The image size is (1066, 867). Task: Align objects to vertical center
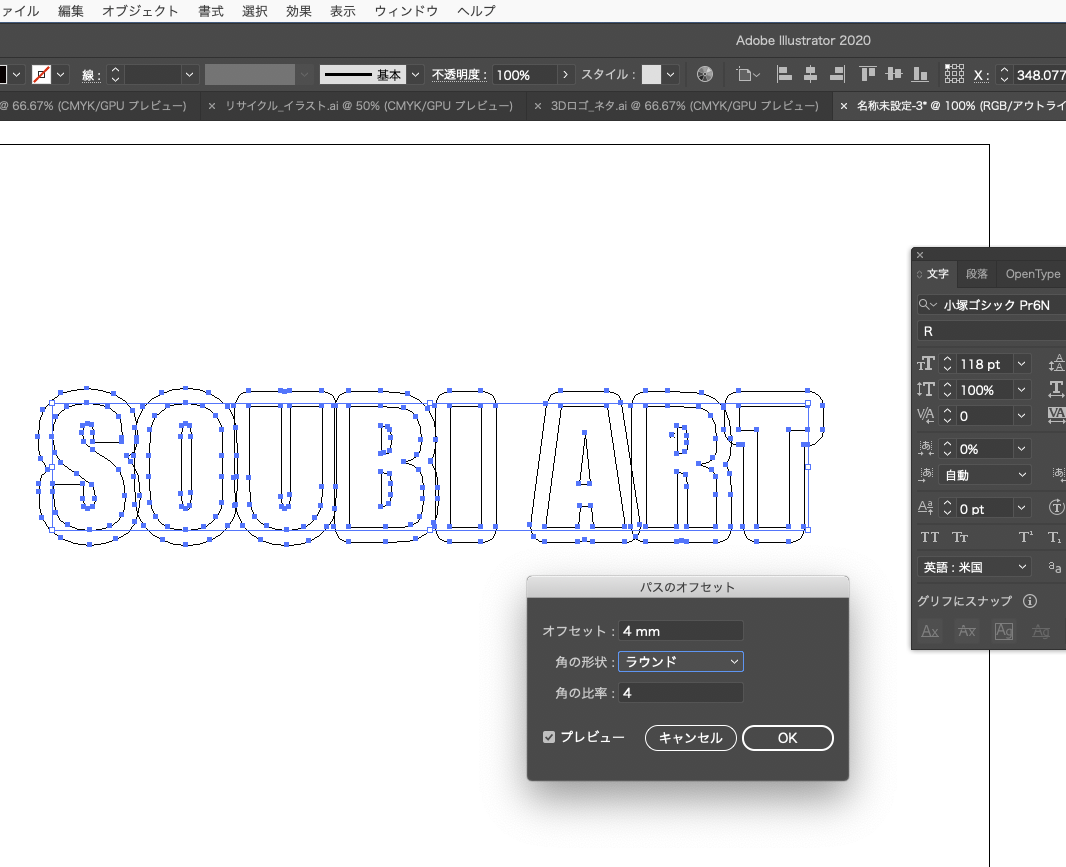(x=894, y=74)
